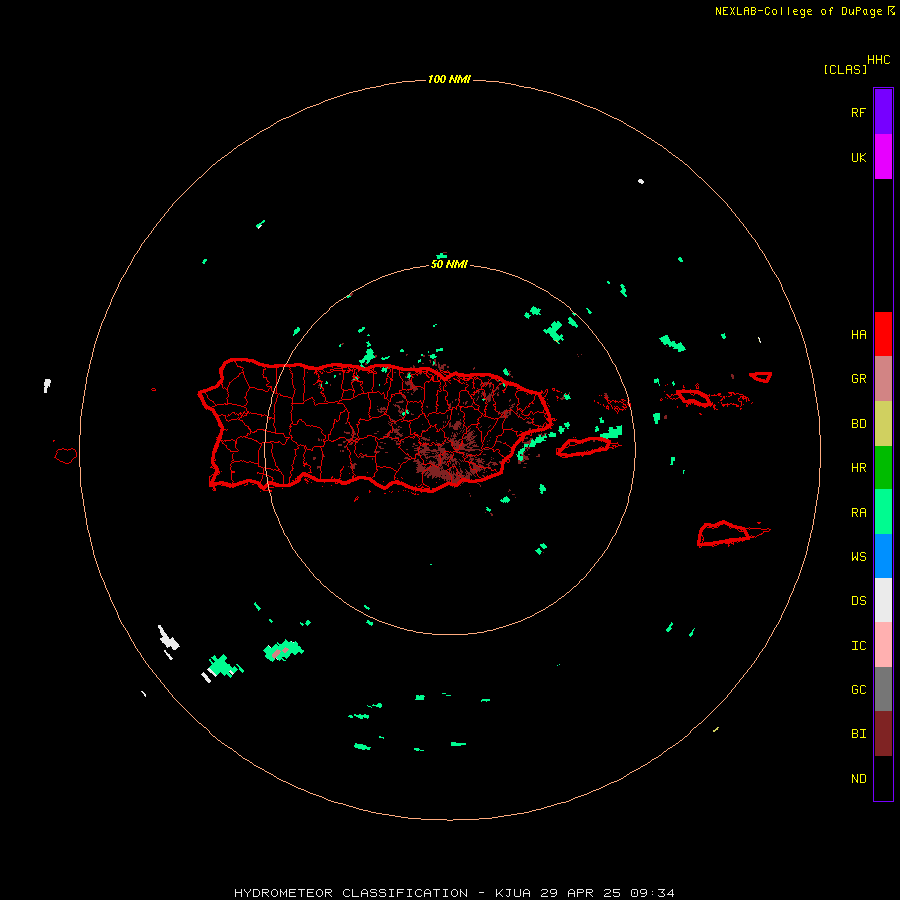Click the GC legend label
Viewport: 900px width, 900px height.
point(858,690)
